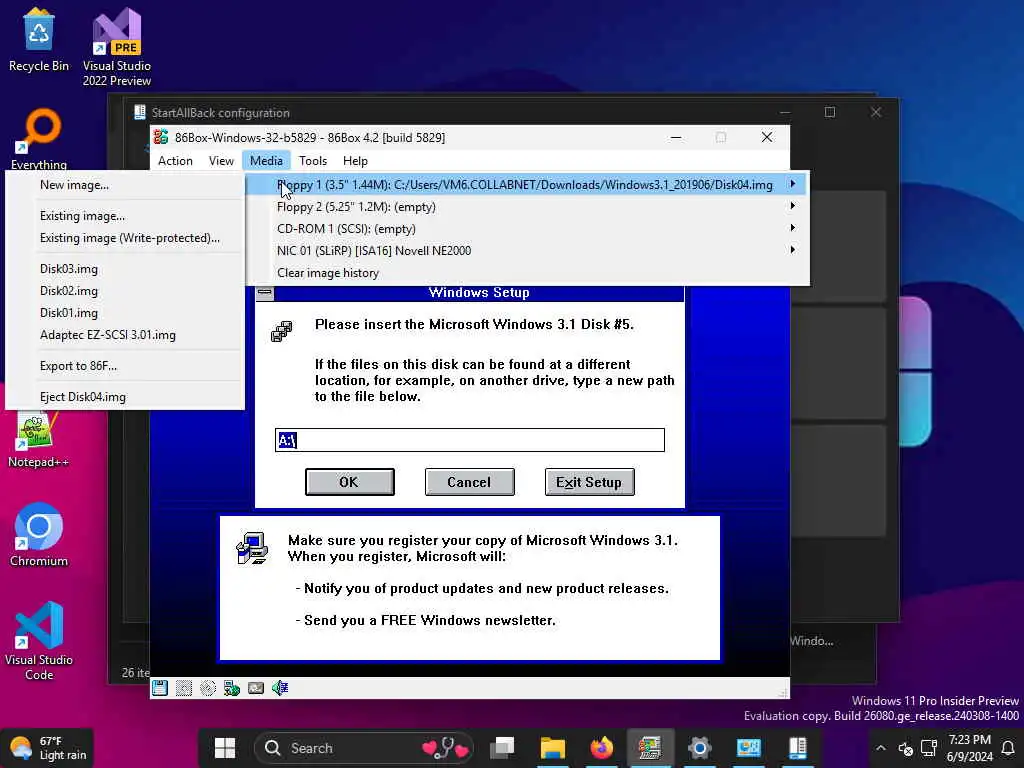Viewport: 1024px width, 768px height.
Task: Launch Visual Studio Code desktop shortcut
Action: coord(39,641)
